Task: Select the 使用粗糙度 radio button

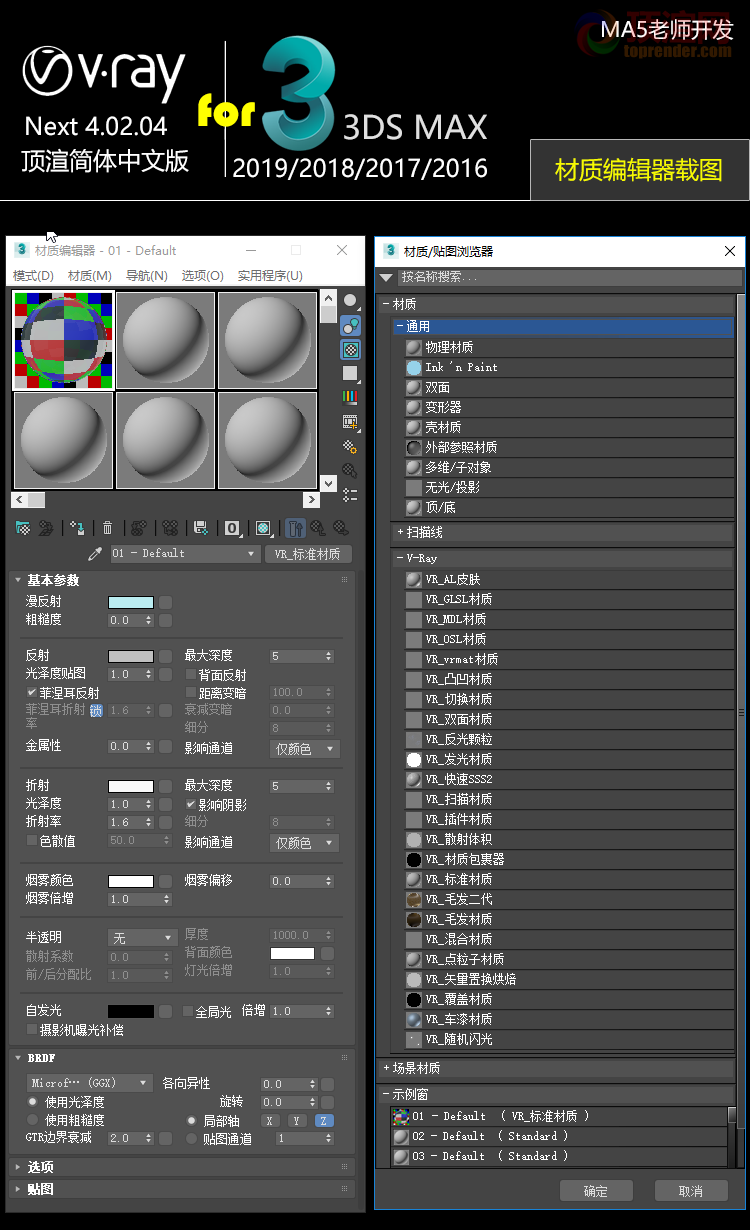Action: 33,1120
